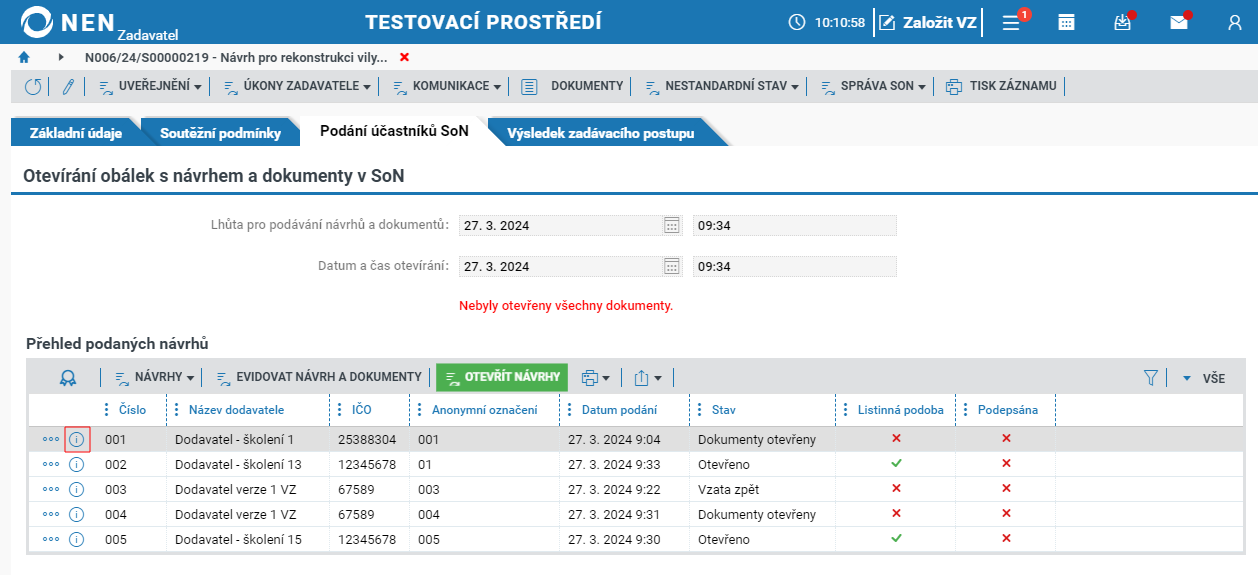Click the home icon in breadcrumb

pyautogui.click(x=24, y=57)
